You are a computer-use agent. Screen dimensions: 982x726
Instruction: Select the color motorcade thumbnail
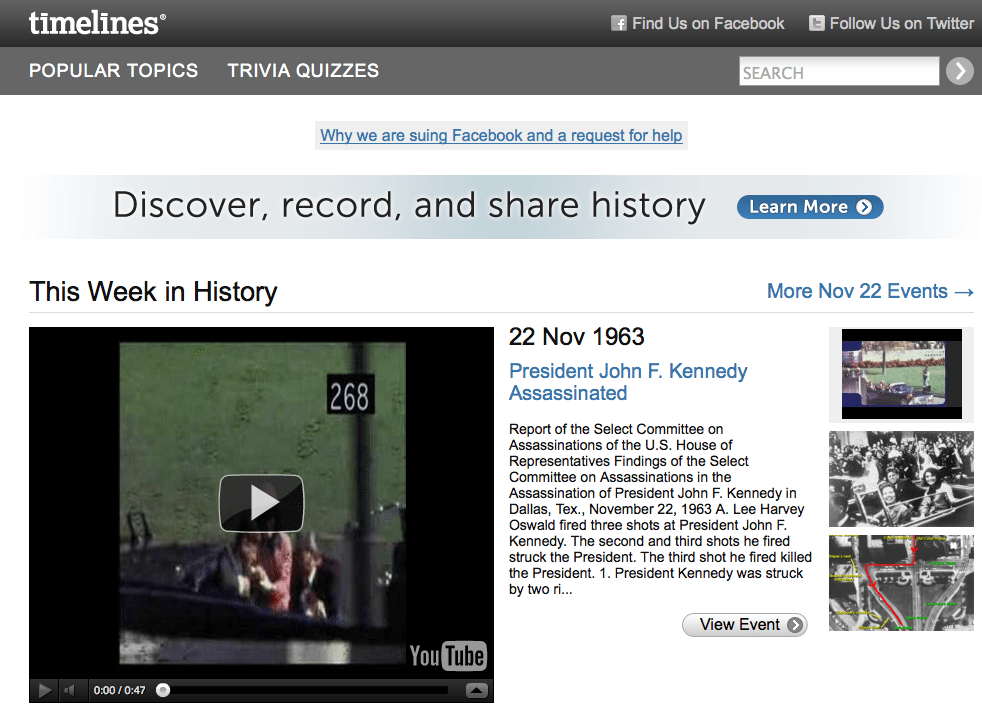[901, 375]
